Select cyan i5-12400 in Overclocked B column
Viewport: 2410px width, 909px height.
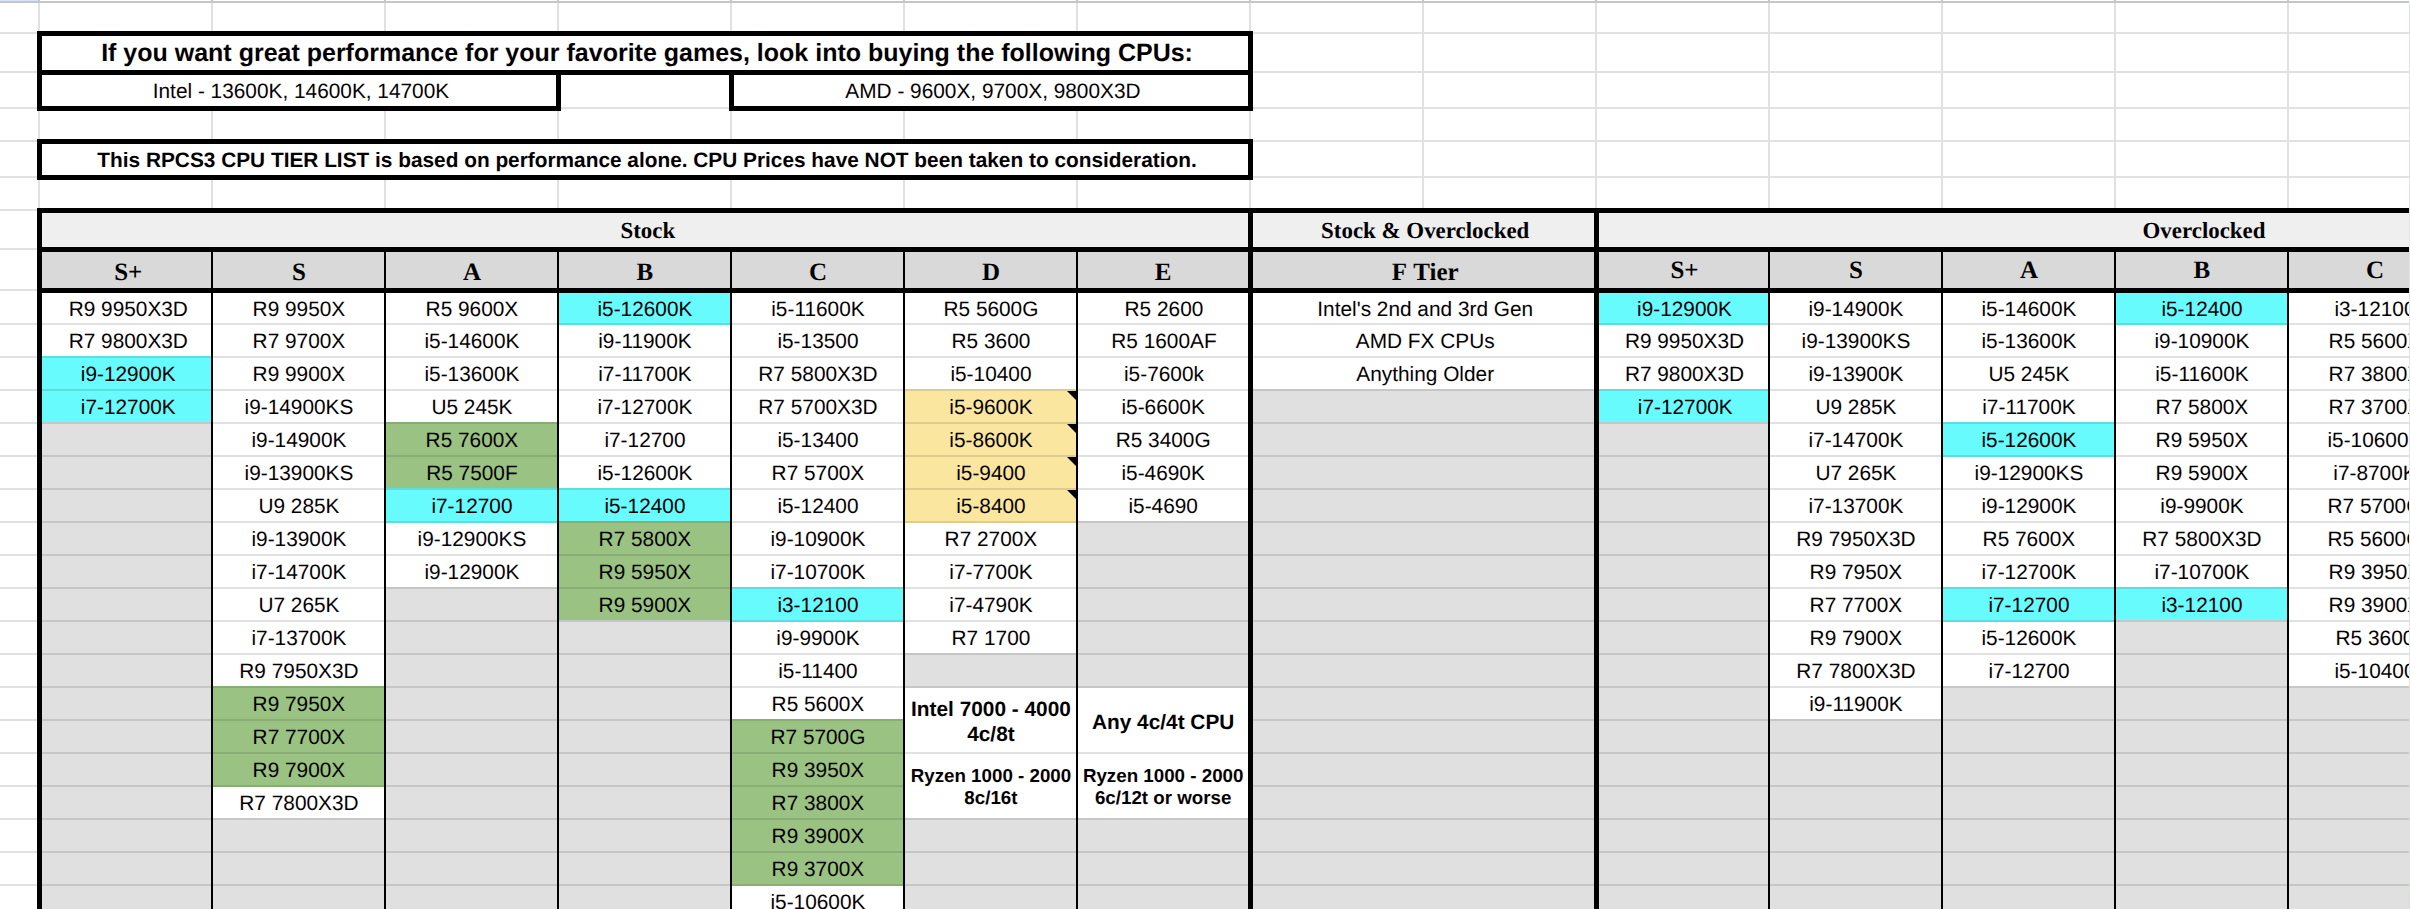2201,309
